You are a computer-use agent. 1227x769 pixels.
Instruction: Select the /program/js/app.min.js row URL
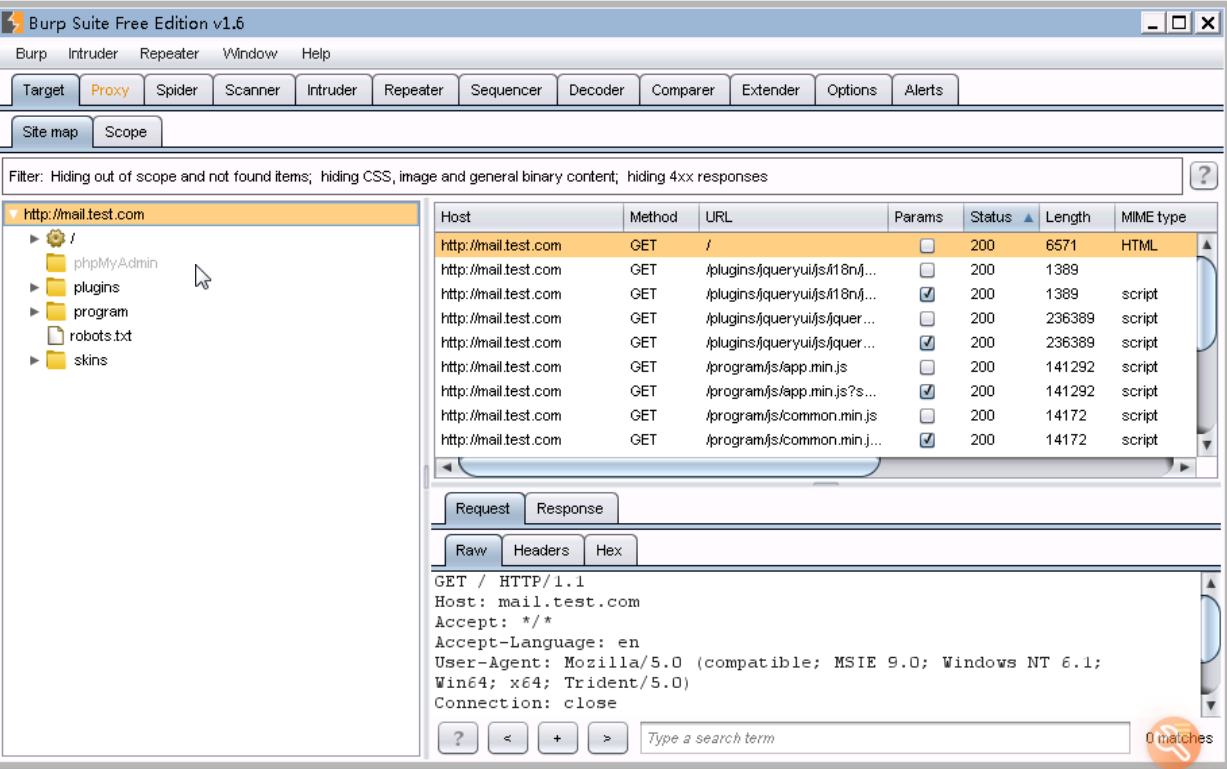pos(776,367)
